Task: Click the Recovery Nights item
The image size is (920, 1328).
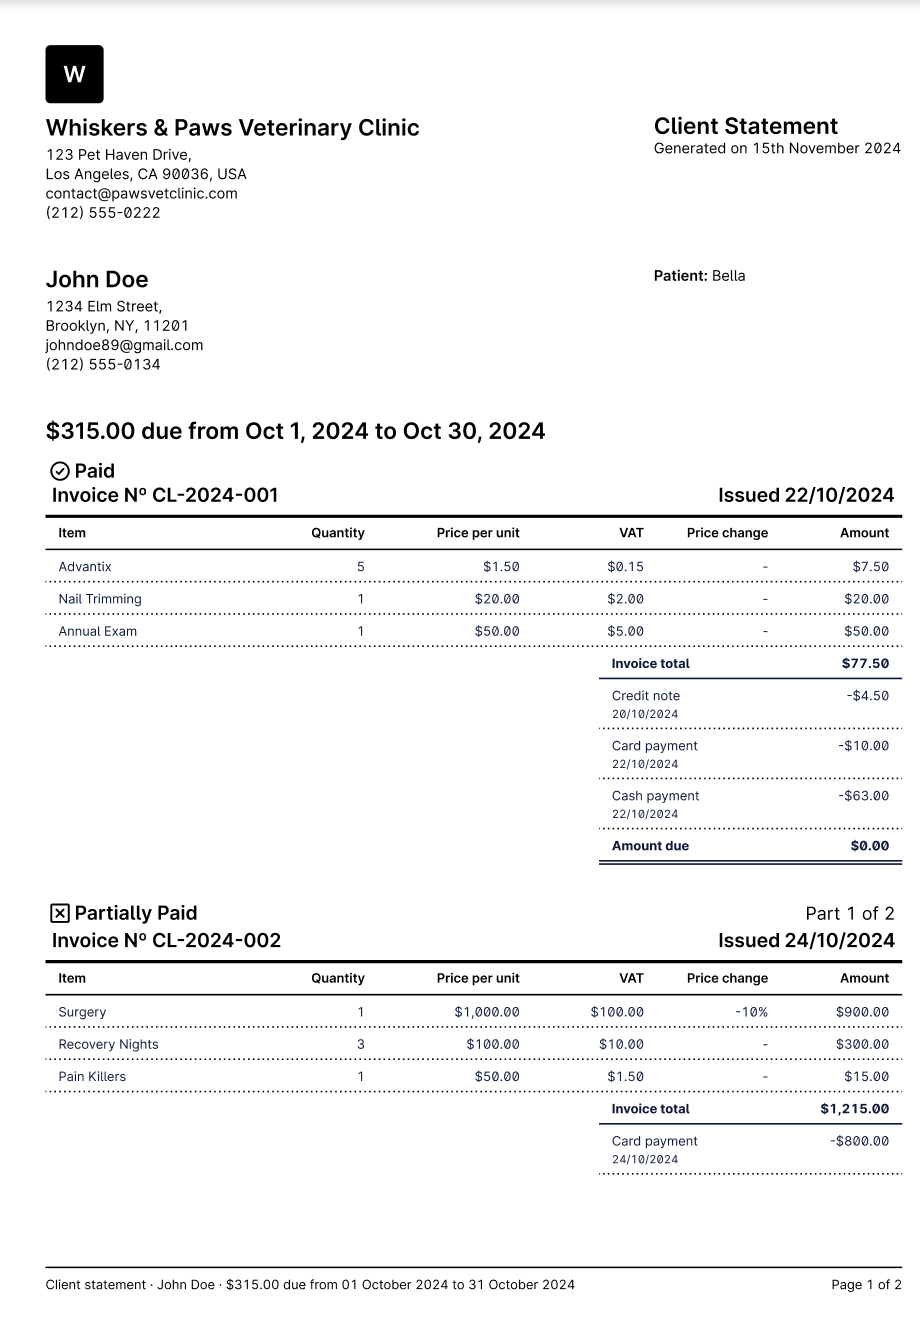Action: (x=108, y=1044)
